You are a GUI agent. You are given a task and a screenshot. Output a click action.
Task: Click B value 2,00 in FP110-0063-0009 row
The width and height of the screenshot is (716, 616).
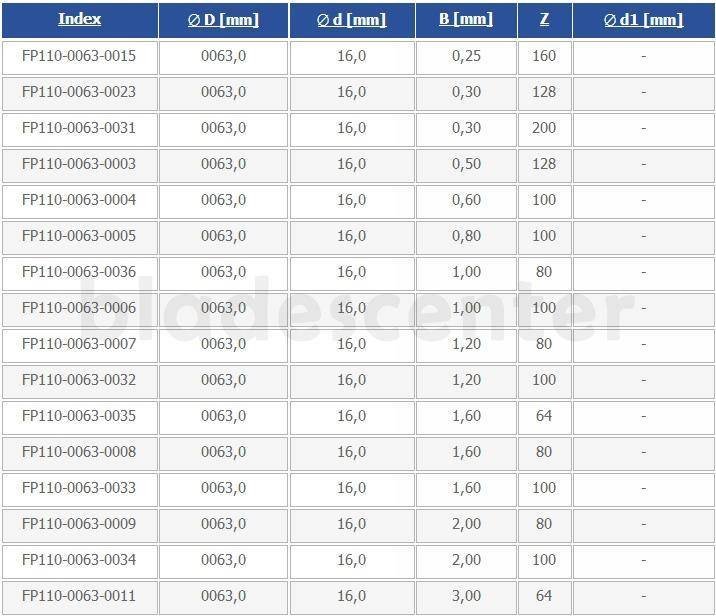click(x=466, y=524)
